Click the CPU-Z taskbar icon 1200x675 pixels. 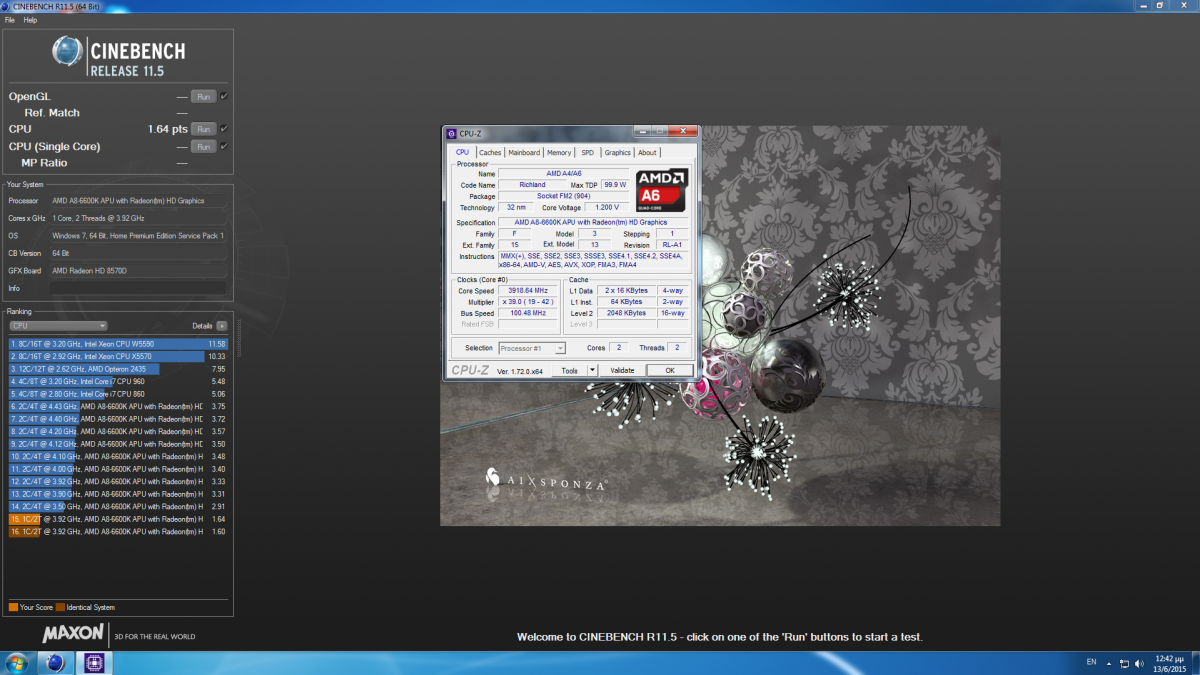[x=95, y=663]
